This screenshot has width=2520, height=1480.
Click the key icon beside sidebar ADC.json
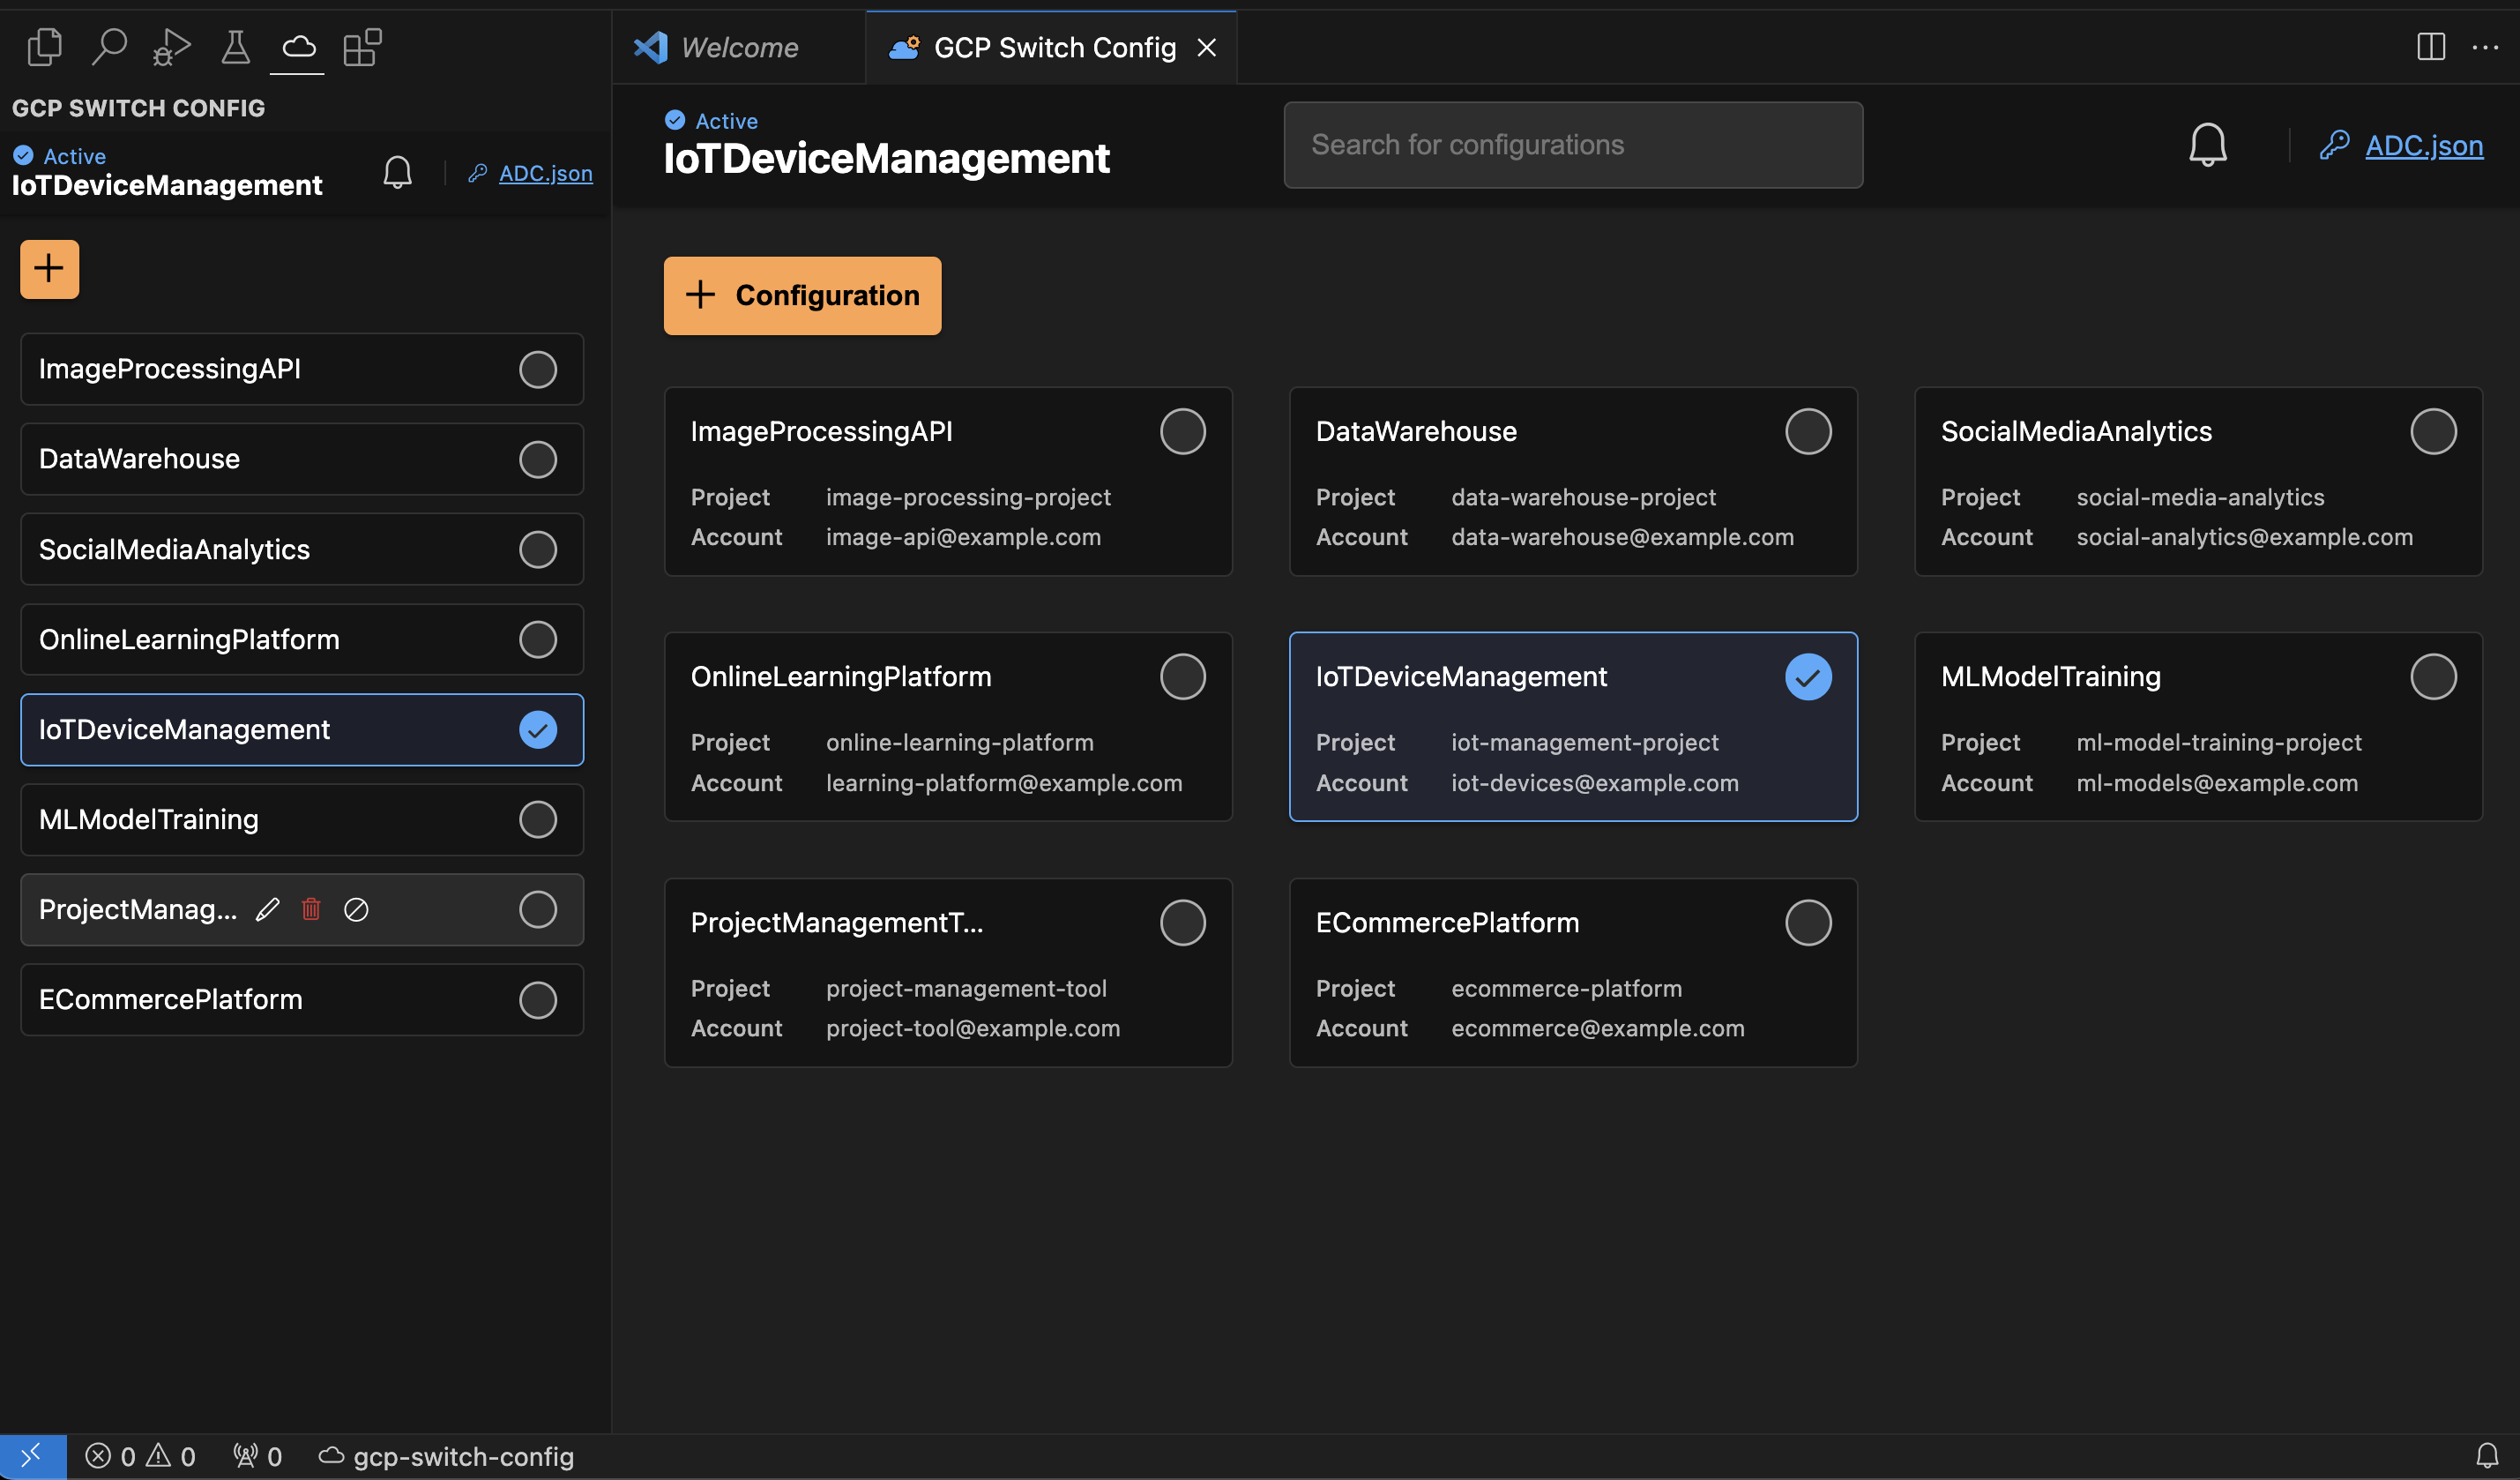(x=477, y=173)
